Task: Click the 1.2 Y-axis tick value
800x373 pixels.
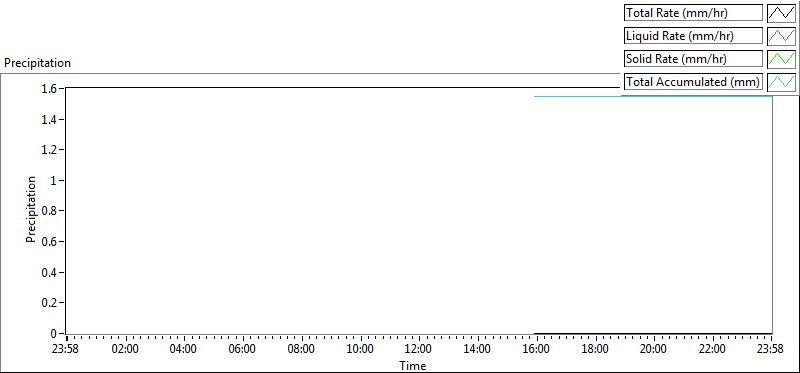Action: pyautogui.click(x=49, y=150)
